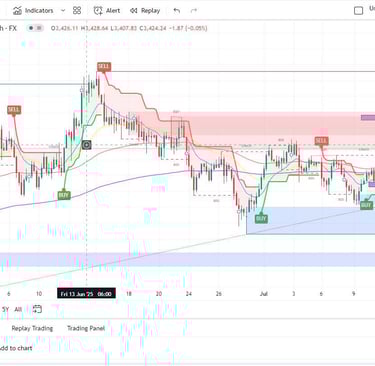Click the '24' date on the time axis
This screenshot has width=375, height=366.
click(189, 294)
